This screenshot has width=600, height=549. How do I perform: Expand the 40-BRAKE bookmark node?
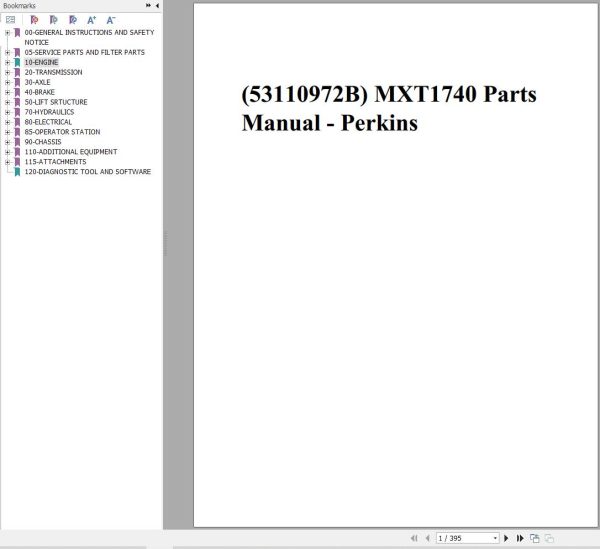pos(7,92)
